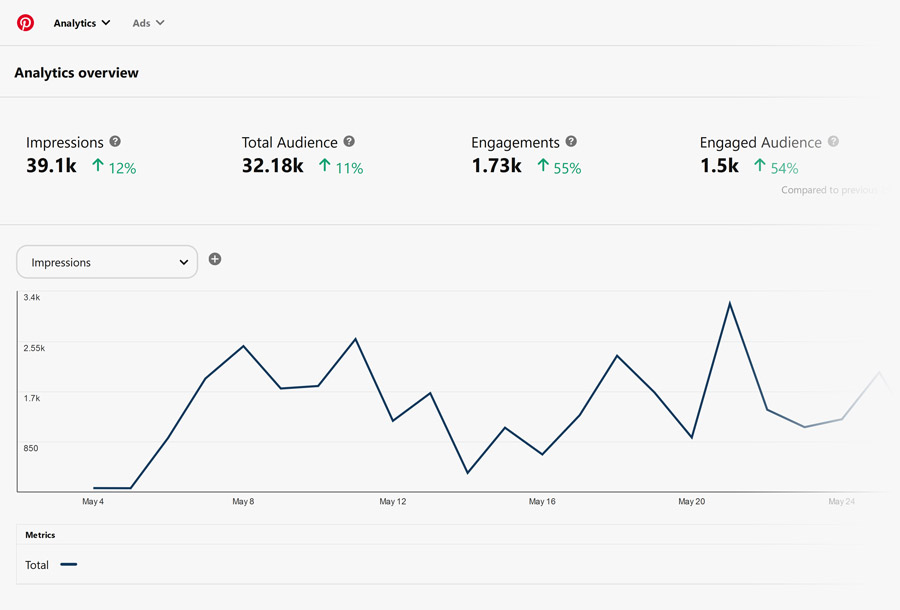Click the May 4 axis label
900x610 pixels.
click(93, 502)
